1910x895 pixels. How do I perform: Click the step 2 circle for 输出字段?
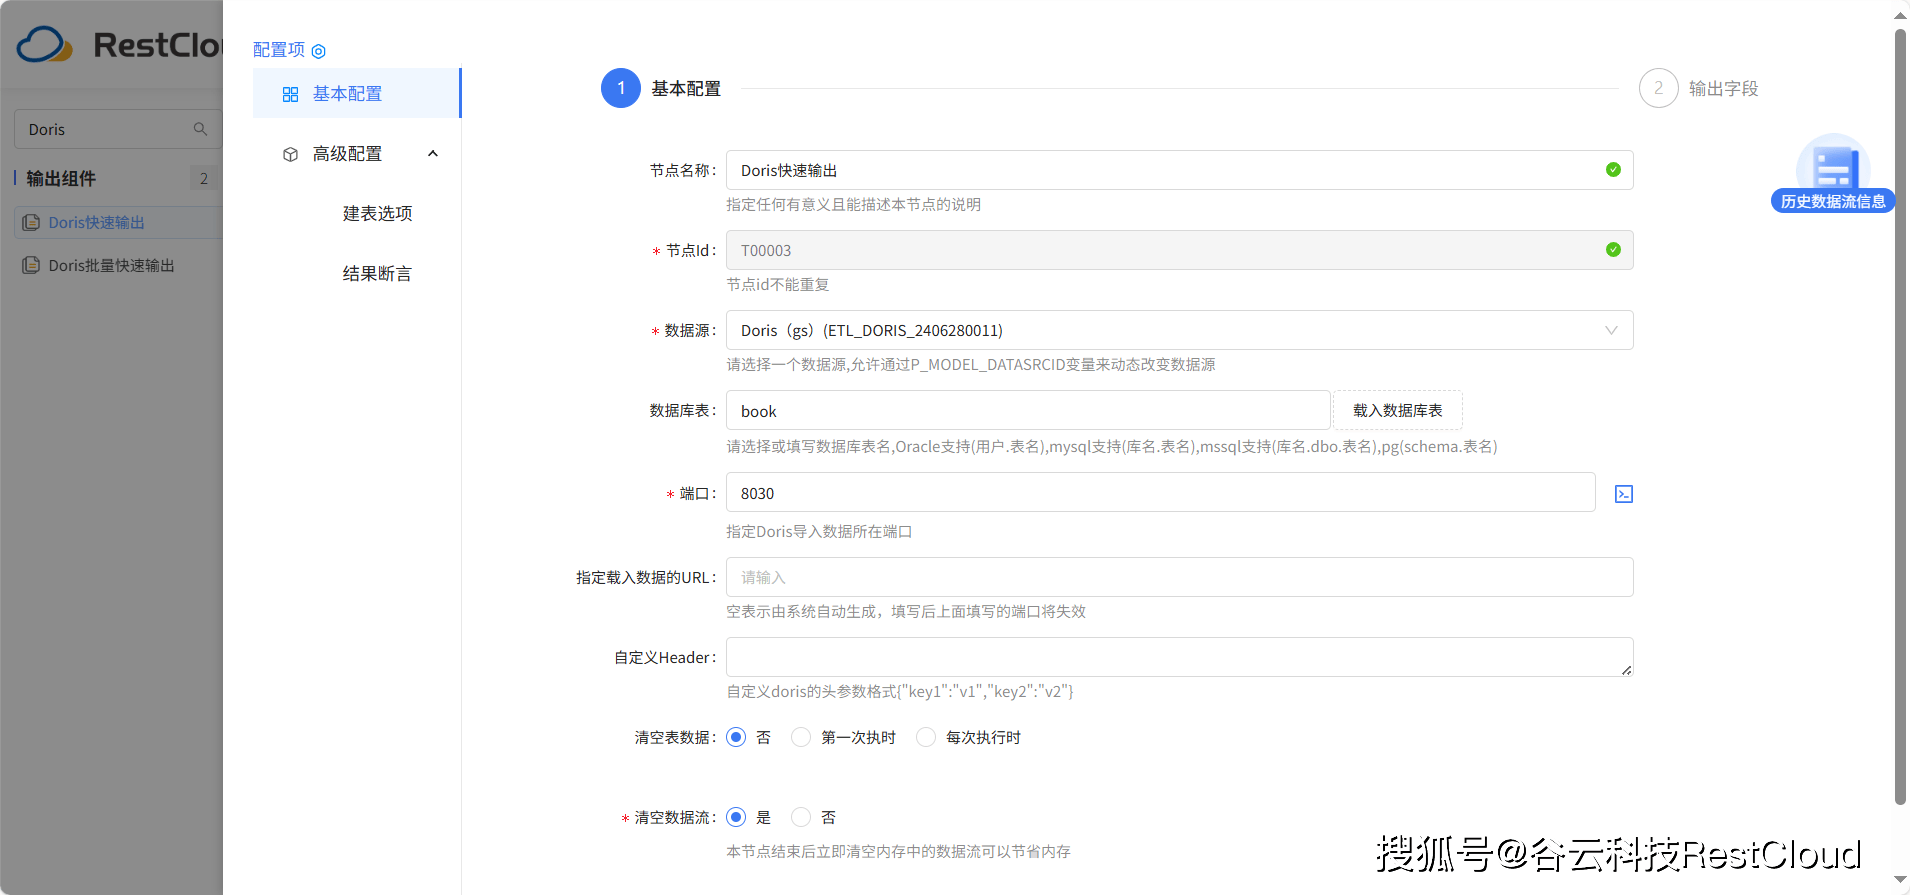(x=1658, y=88)
